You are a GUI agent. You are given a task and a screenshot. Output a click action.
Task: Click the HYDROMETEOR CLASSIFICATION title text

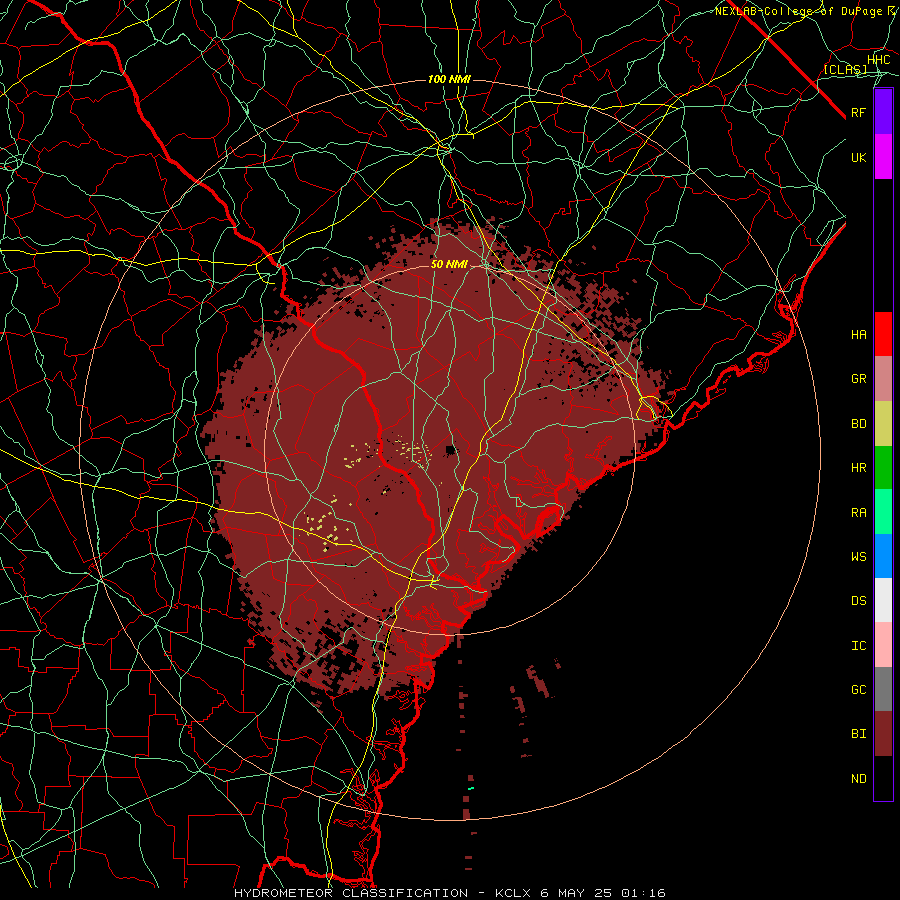(x=351, y=893)
